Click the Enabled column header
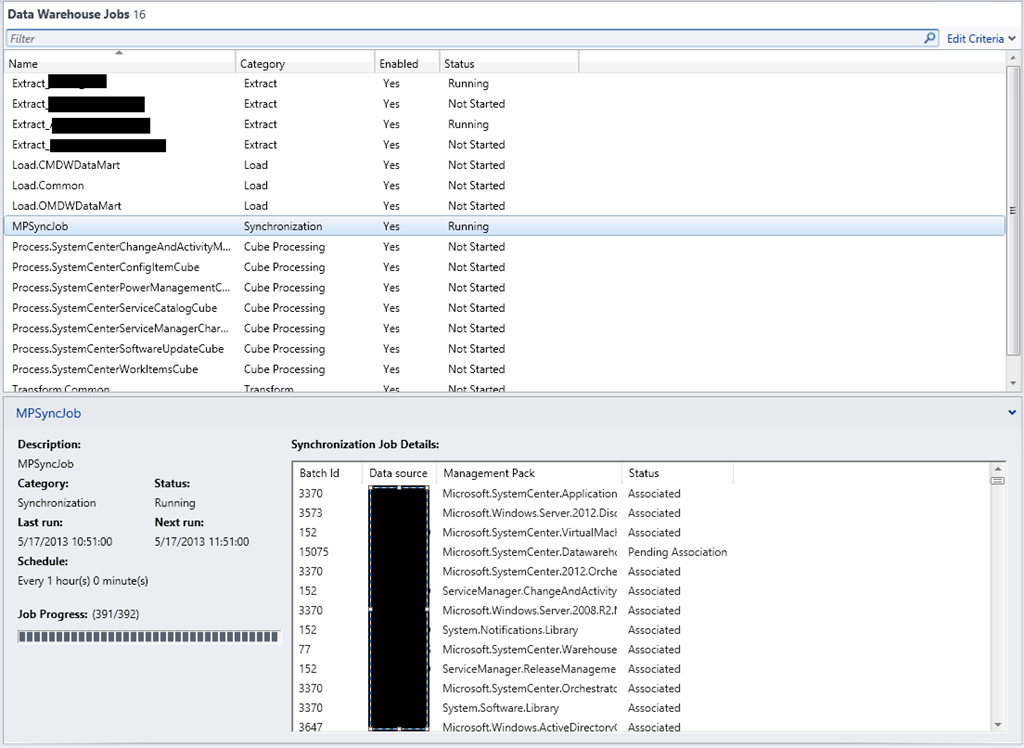Image resolution: width=1024 pixels, height=748 pixels. [x=407, y=64]
